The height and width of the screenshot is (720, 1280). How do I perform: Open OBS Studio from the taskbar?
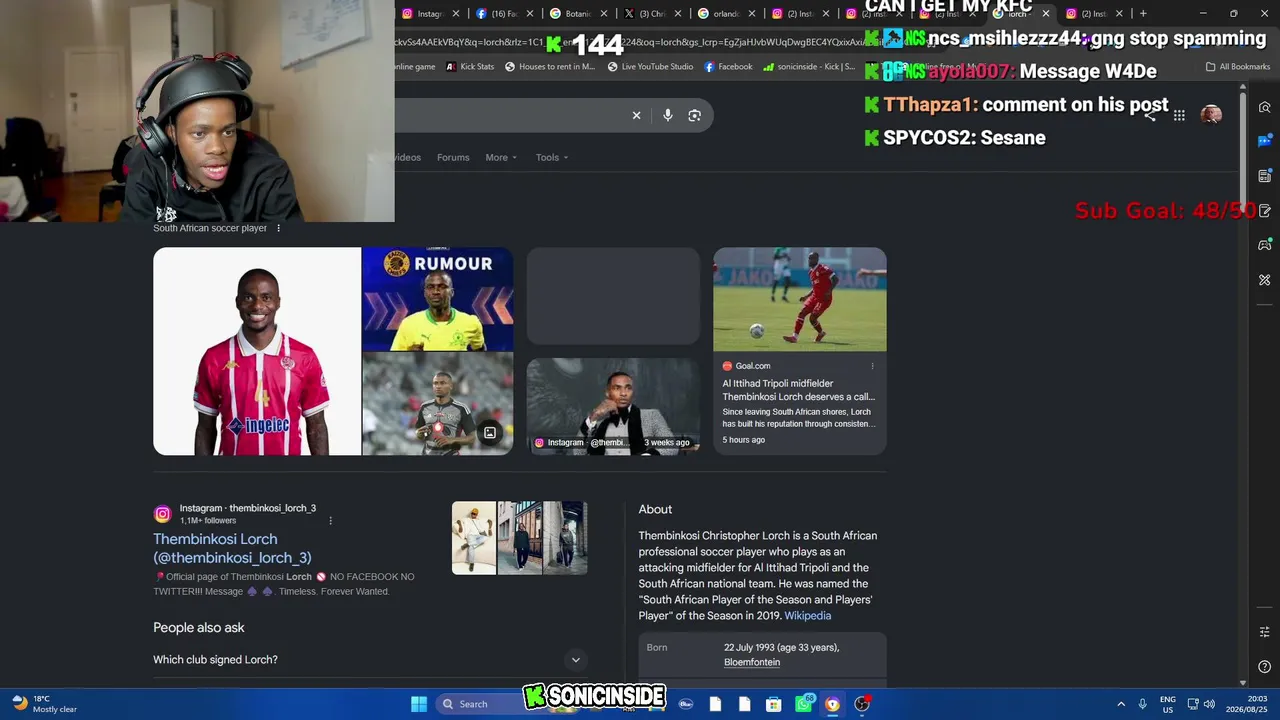pyautogui.click(x=862, y=704)
